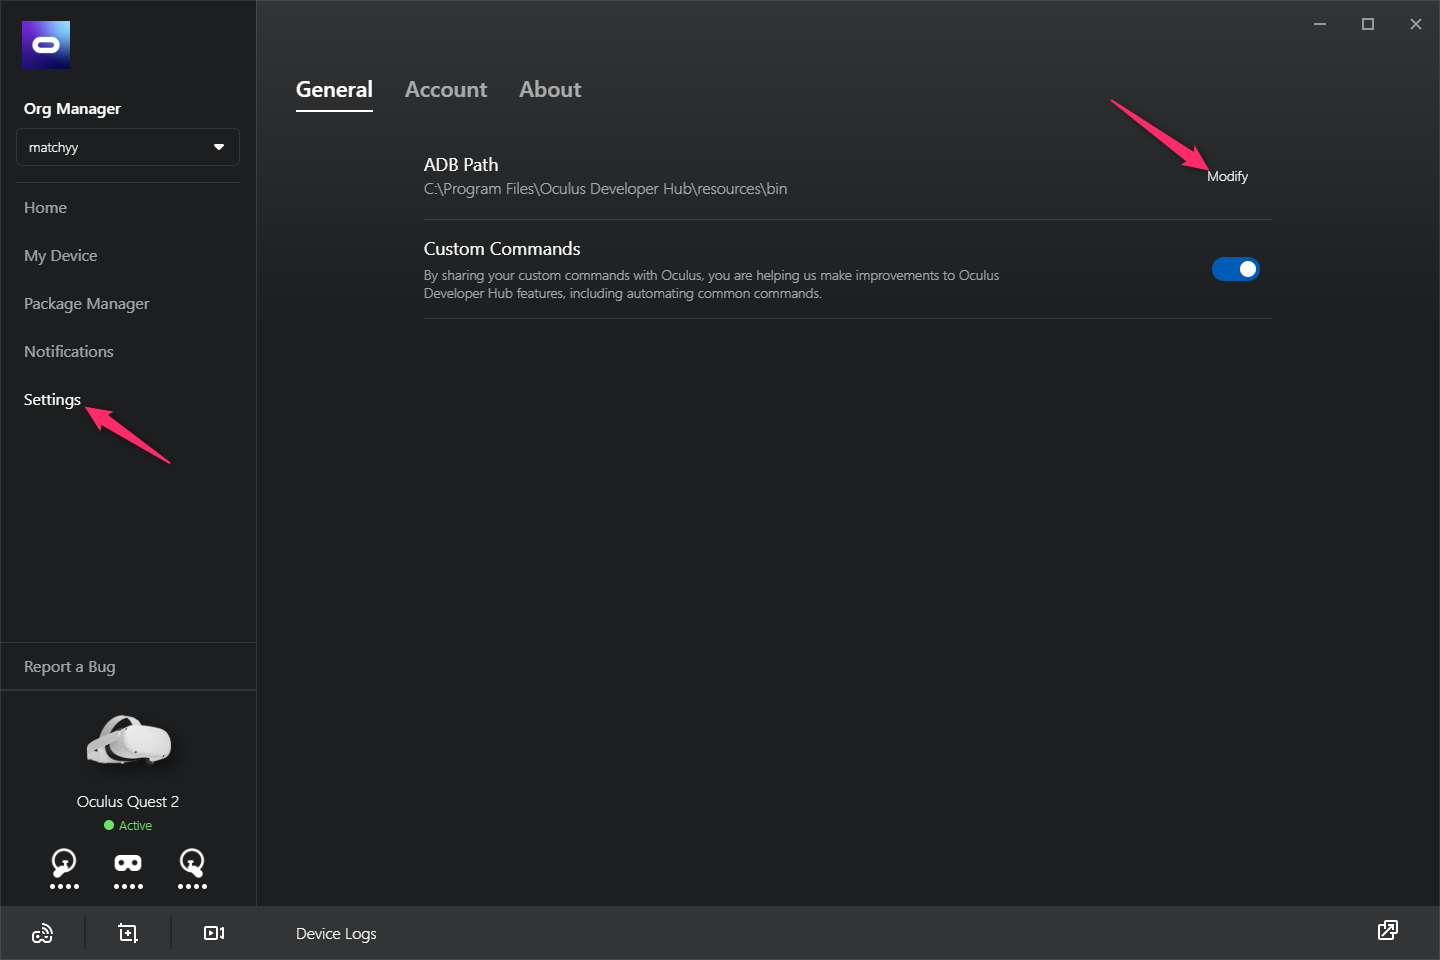This screenshot has width=1440, height=960.
Task: Pop out Device Logs with external icon
Action: pyautogui.click(x=1388, y=930)
